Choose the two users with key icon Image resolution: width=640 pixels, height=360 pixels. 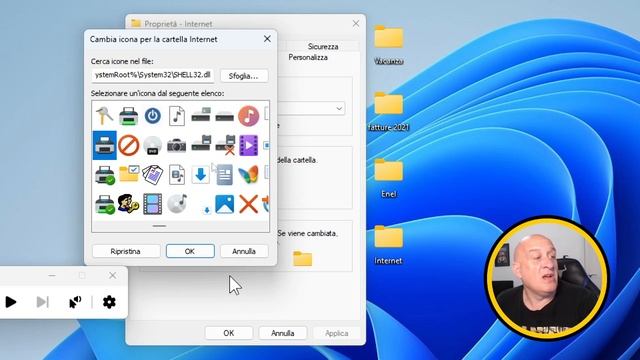(x=128, y=204)
